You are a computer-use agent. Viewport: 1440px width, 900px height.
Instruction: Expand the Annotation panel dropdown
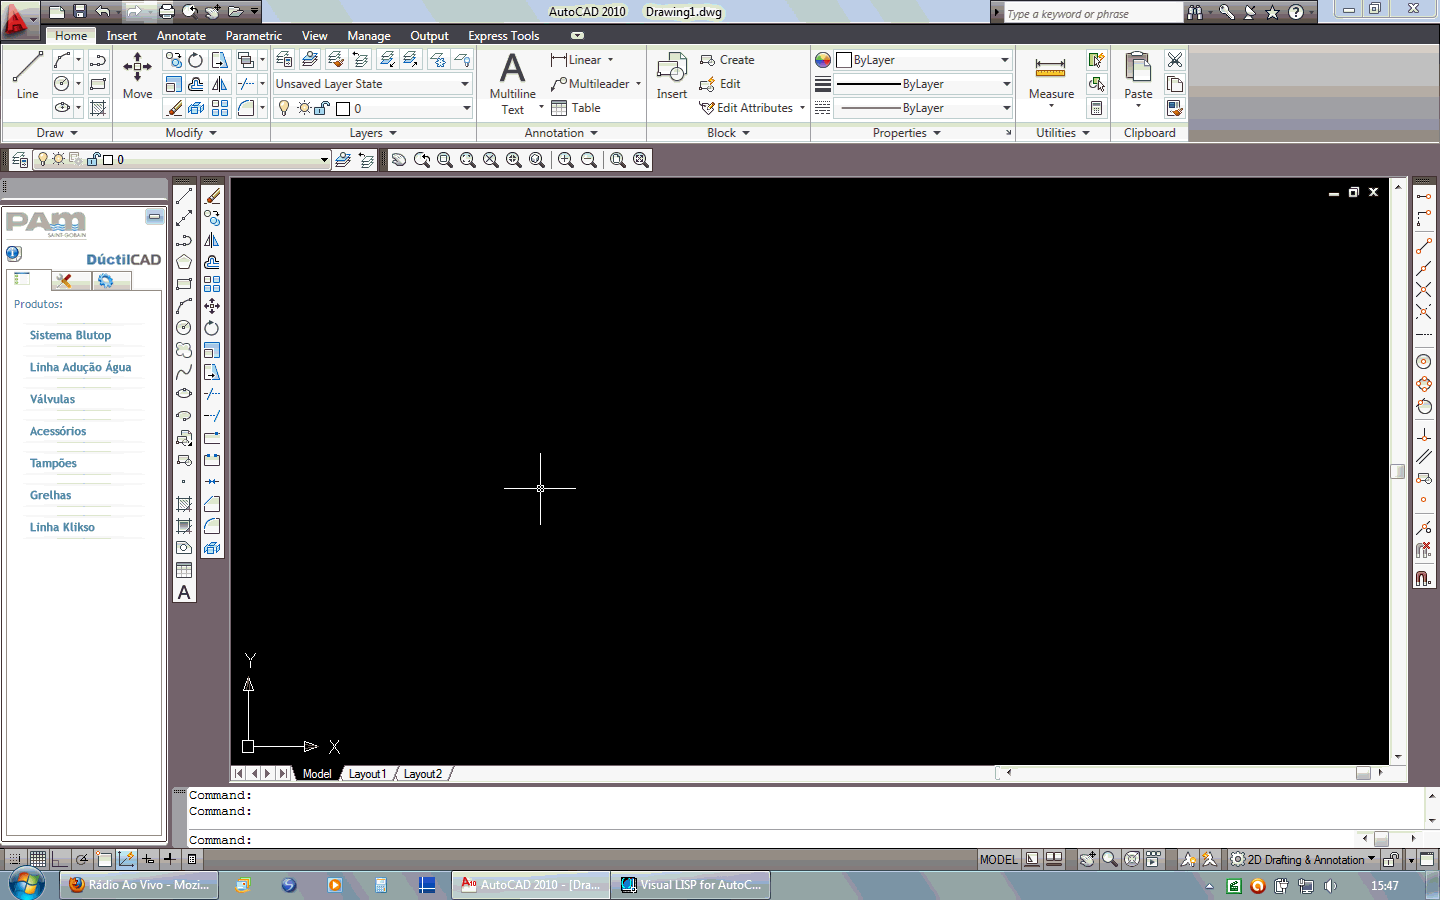(561, 133)
